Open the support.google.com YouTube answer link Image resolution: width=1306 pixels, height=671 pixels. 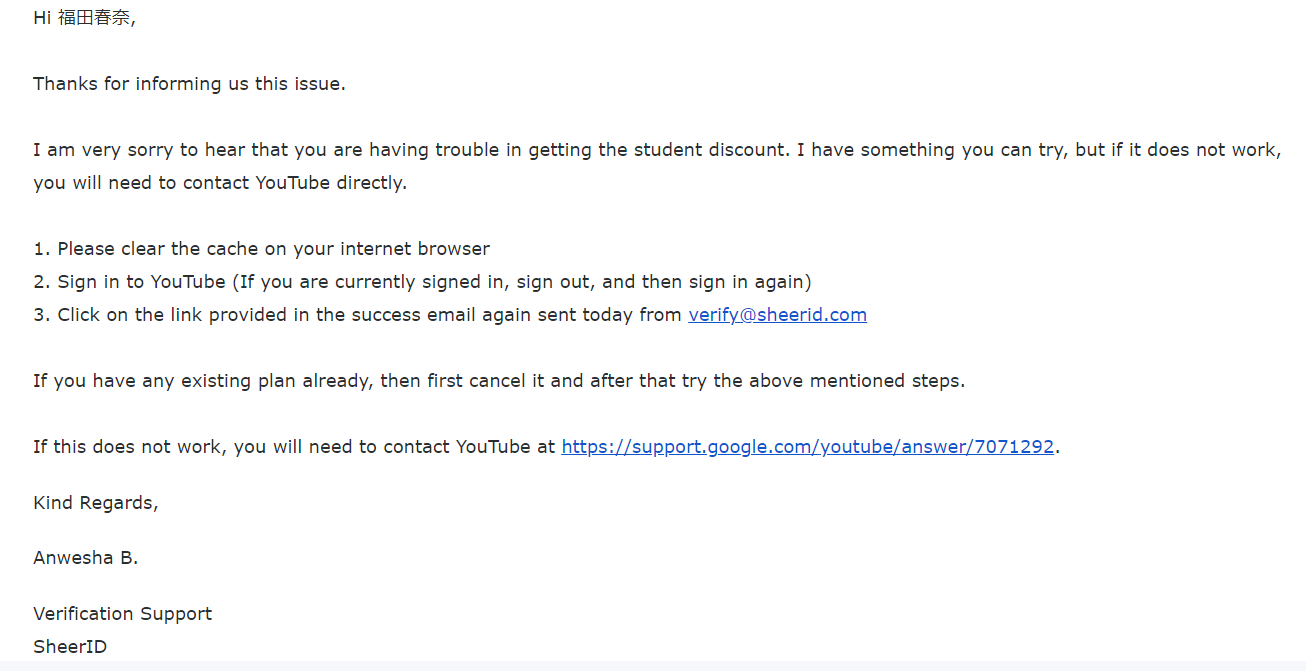(x=808, y=447)
